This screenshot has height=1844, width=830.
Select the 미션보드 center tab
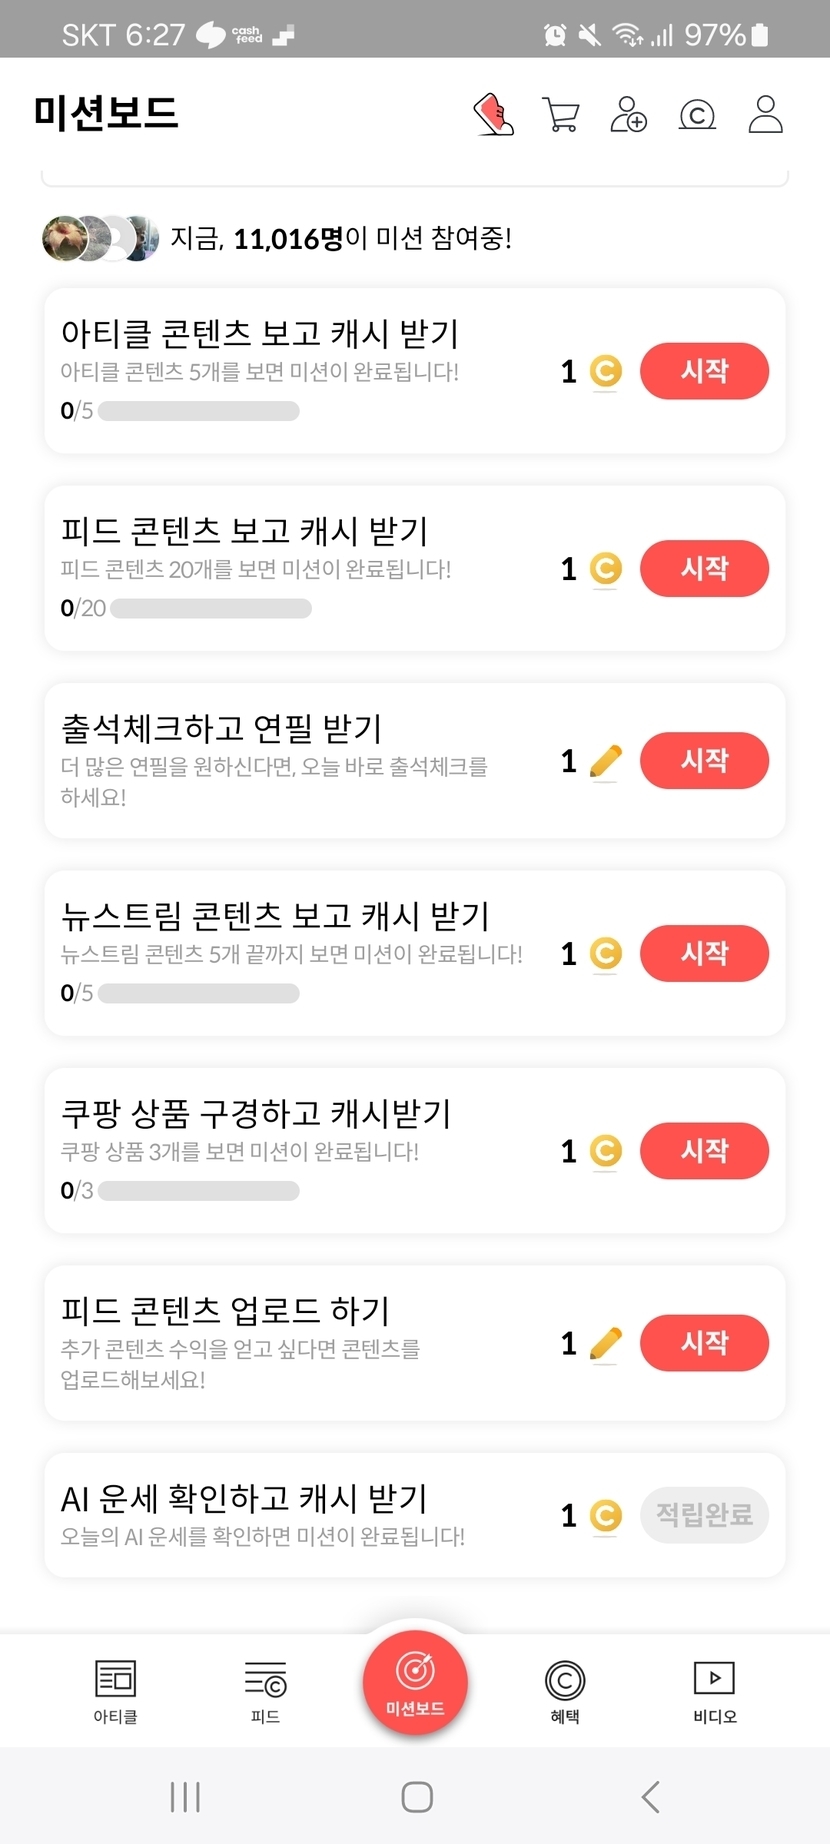(415, 1680)
